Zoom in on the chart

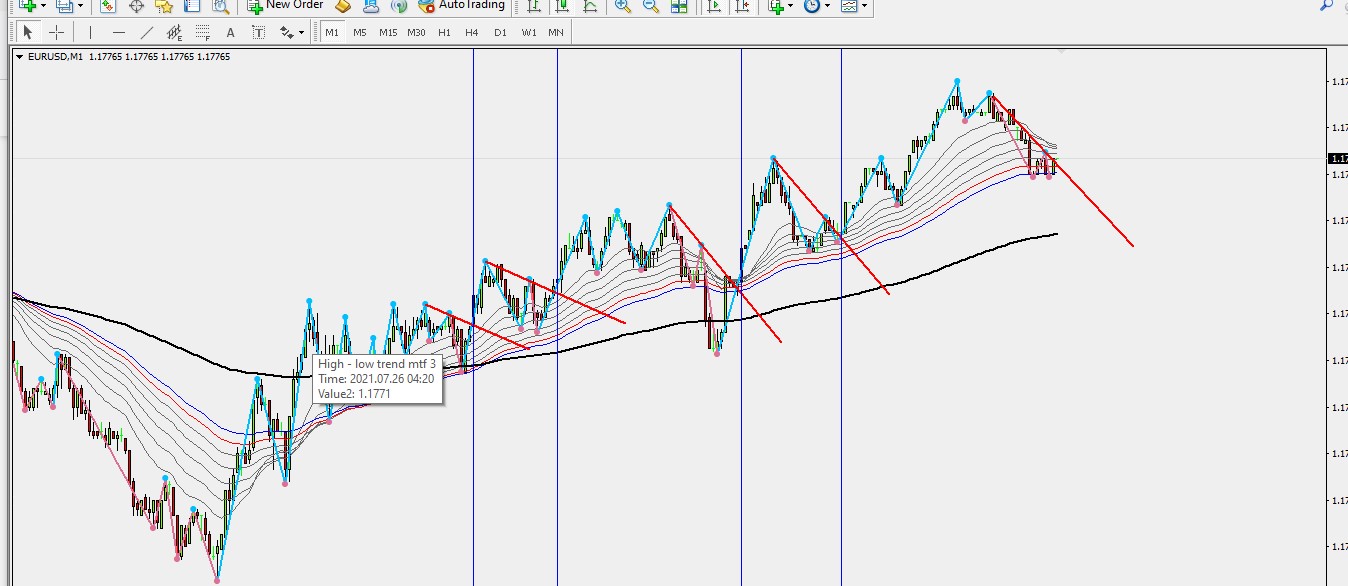tap(623, 5)
